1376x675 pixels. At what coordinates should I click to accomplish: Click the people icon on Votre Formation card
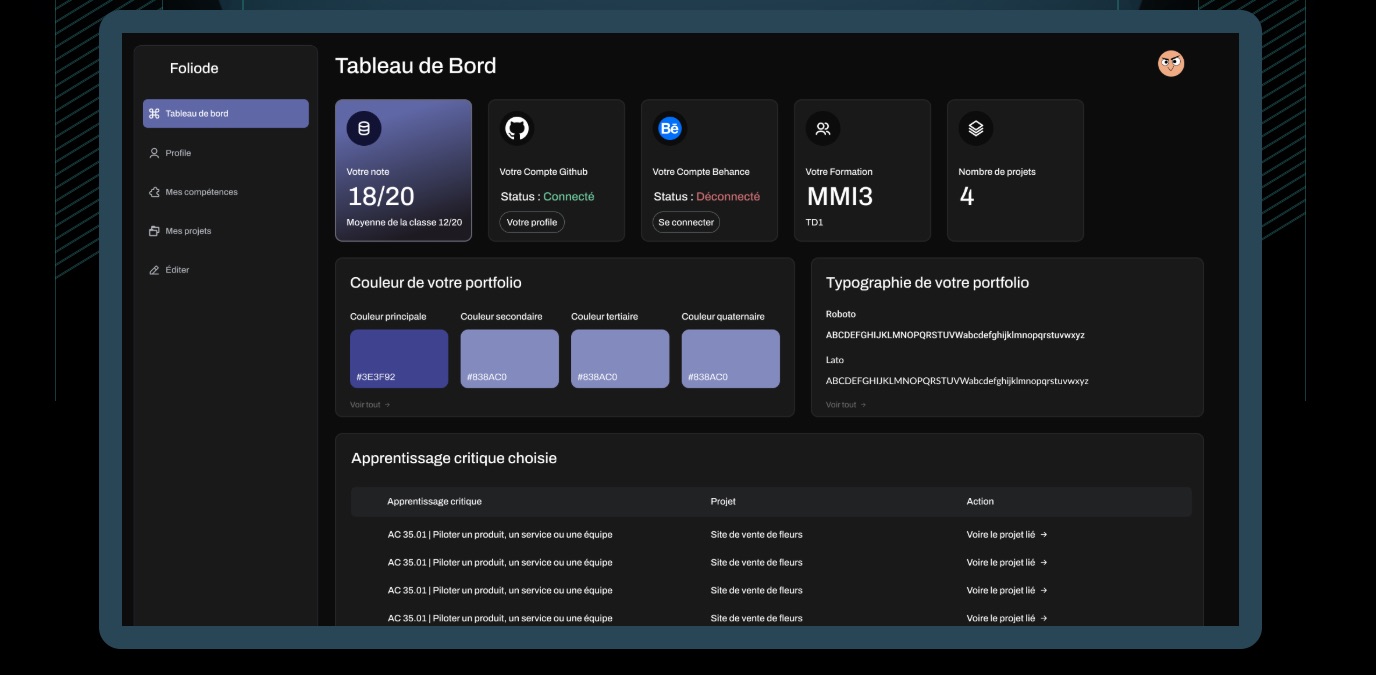point(822,129)
